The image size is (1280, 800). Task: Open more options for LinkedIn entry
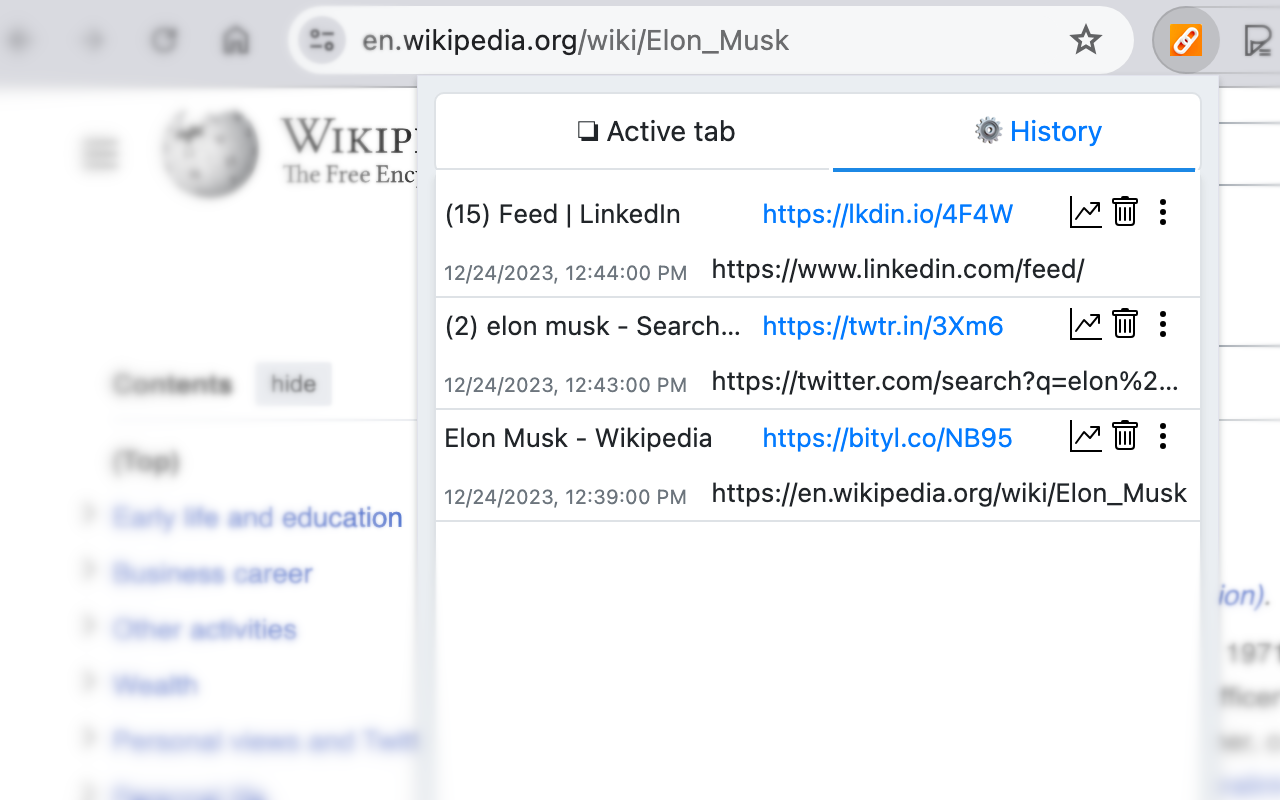(x=1162, y=213)
